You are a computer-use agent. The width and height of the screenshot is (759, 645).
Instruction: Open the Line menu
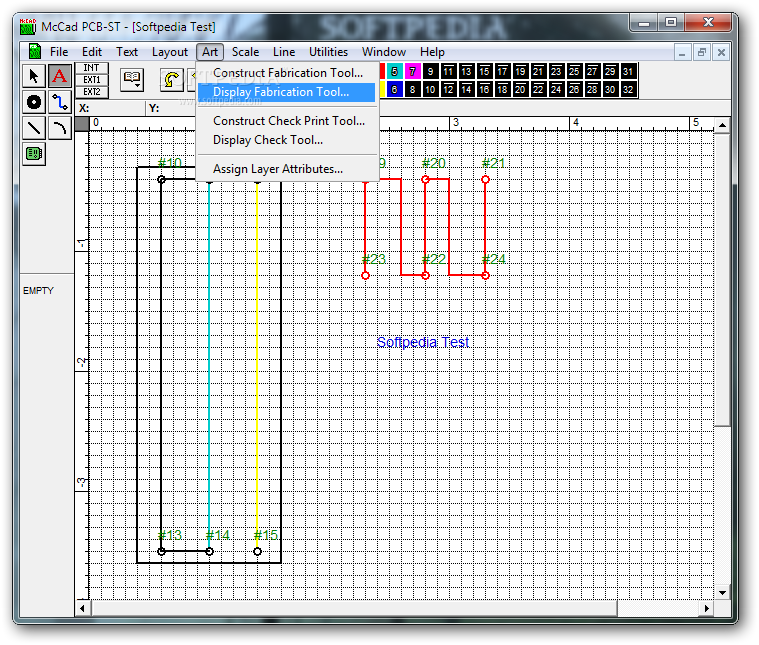(x=284, y=52)
